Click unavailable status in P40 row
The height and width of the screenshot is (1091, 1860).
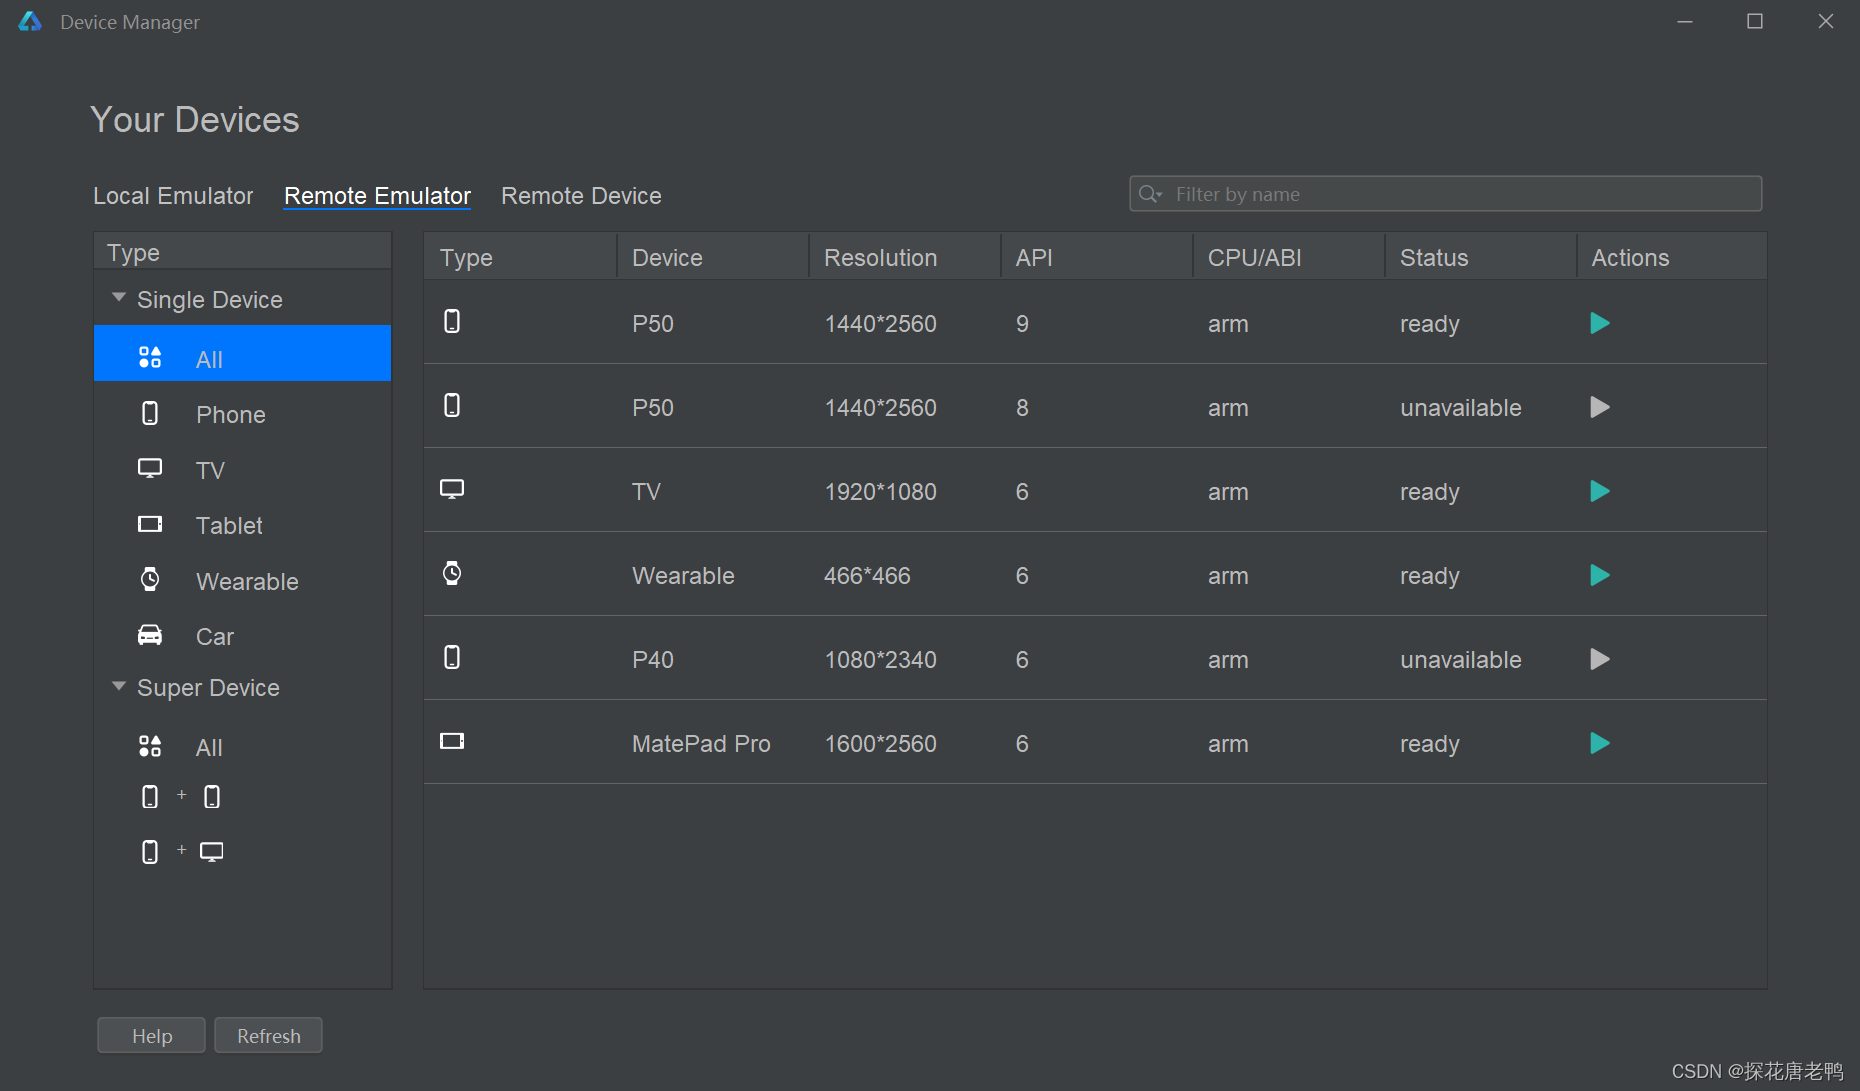coord(1460,660)
